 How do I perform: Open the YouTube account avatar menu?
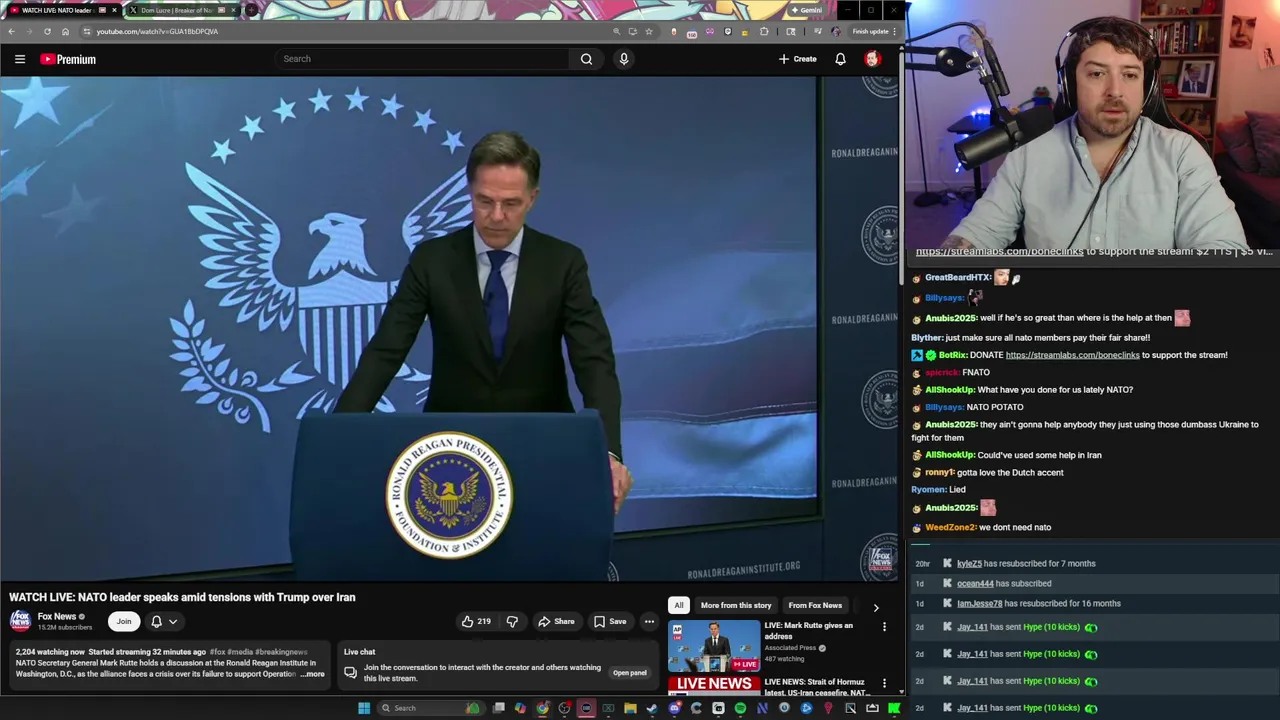click(x=872, y=59)
